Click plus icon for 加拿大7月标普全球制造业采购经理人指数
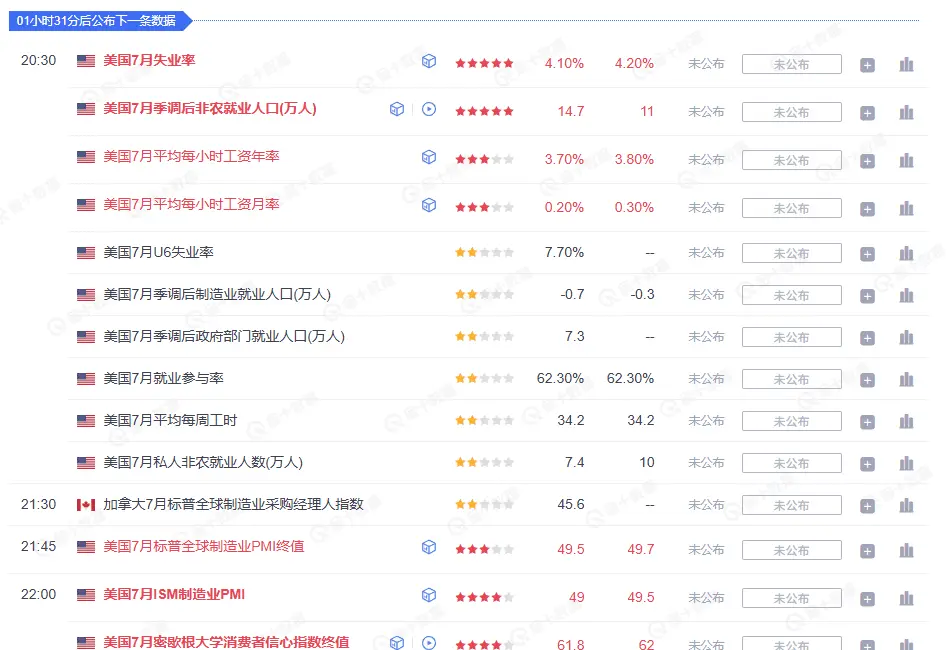The width and height of the screenshot is (951, 650). [x=867, y=506]
